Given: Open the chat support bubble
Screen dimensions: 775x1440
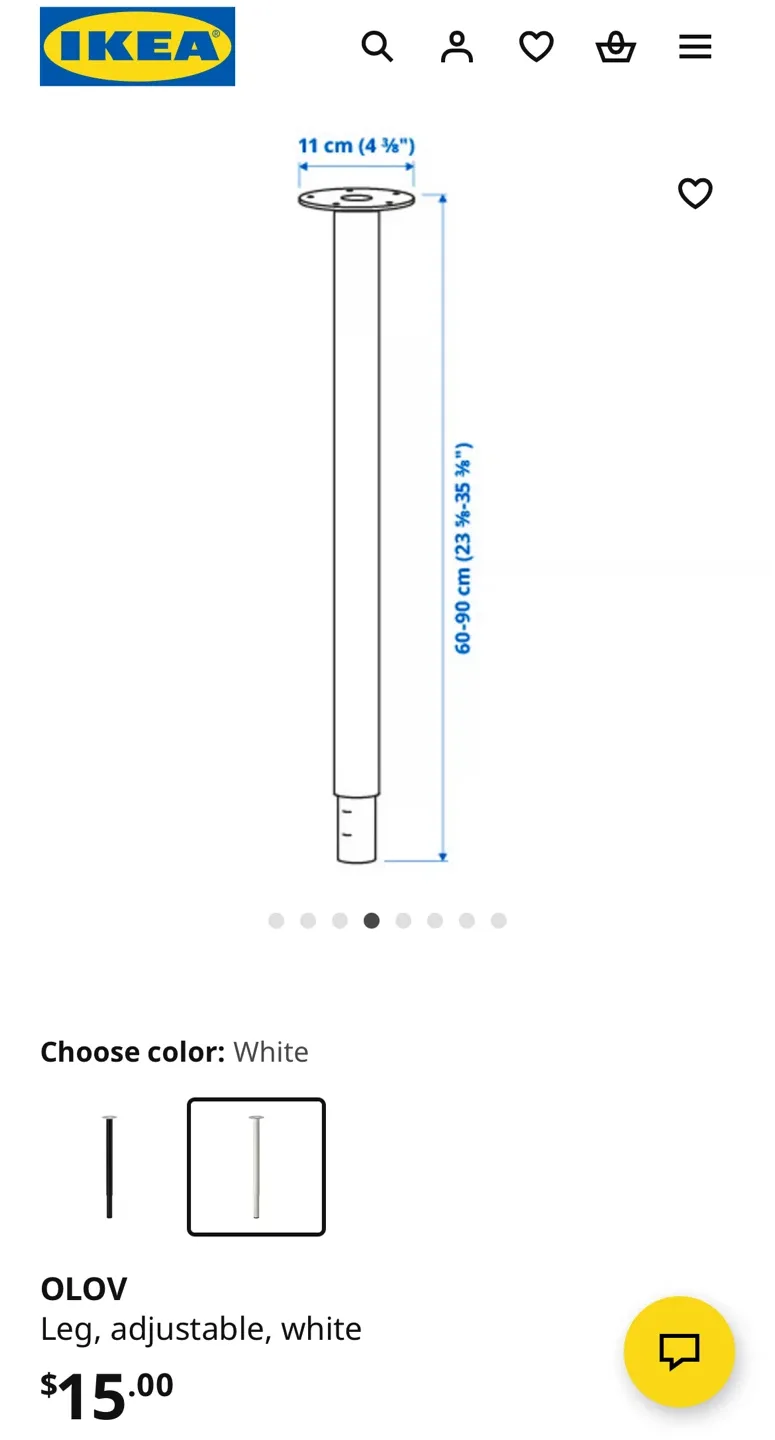Looking at the screenshot, I should [x=679, y=1351].
